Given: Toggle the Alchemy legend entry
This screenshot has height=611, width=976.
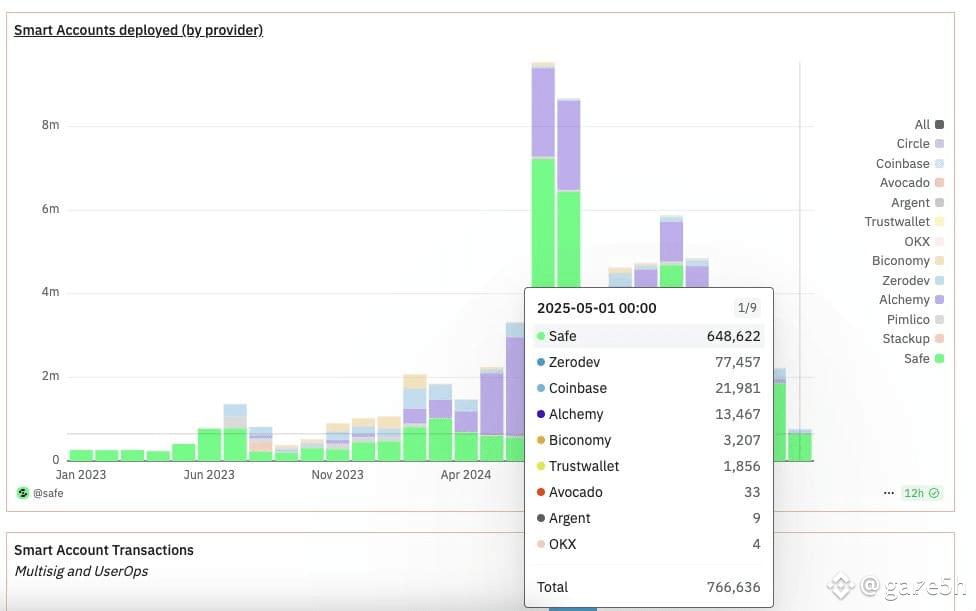Looking at the screenshot, I should pos(911,300).
